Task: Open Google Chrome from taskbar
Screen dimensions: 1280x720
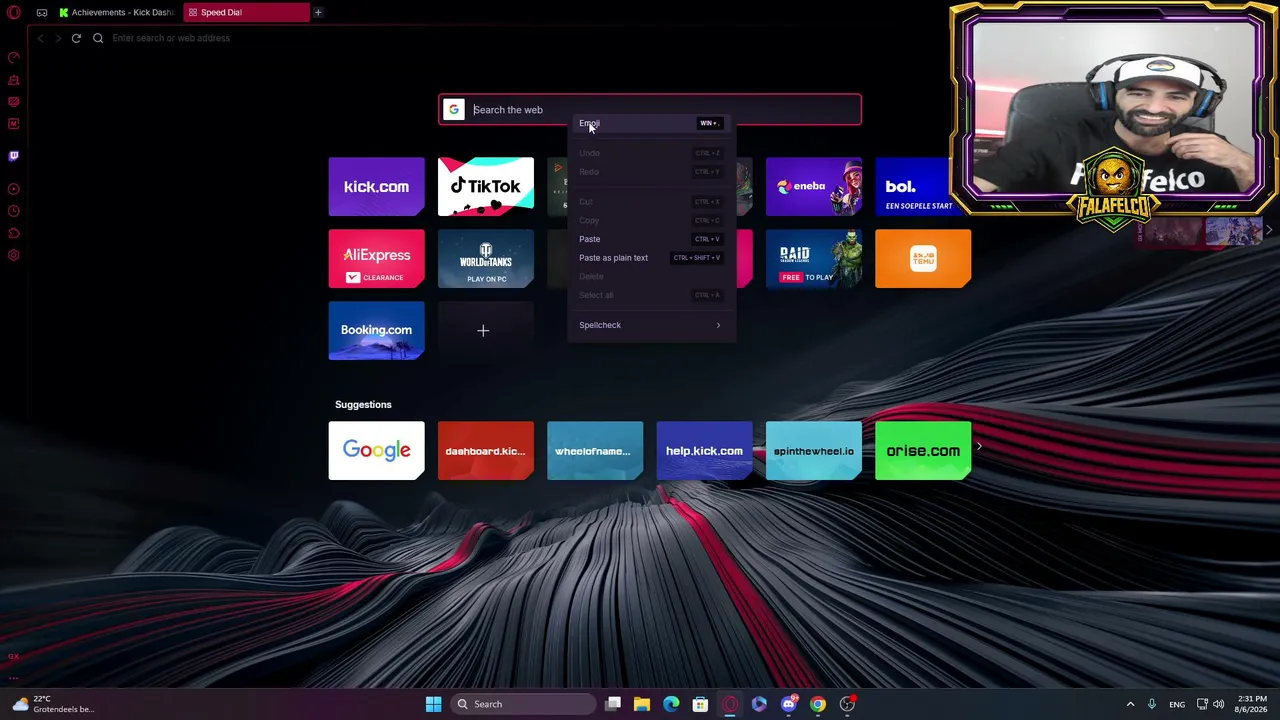Action: pos(818,704)
